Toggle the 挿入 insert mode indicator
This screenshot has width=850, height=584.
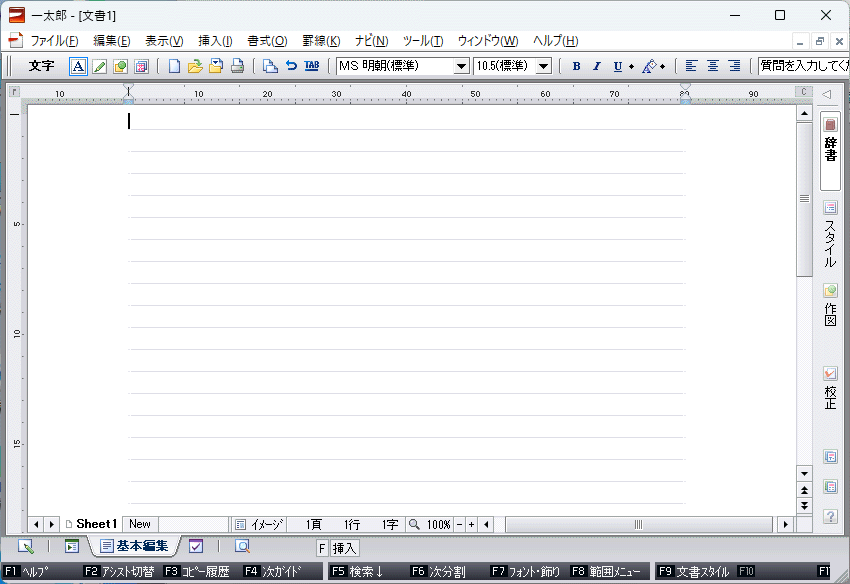tap(345, 549)
